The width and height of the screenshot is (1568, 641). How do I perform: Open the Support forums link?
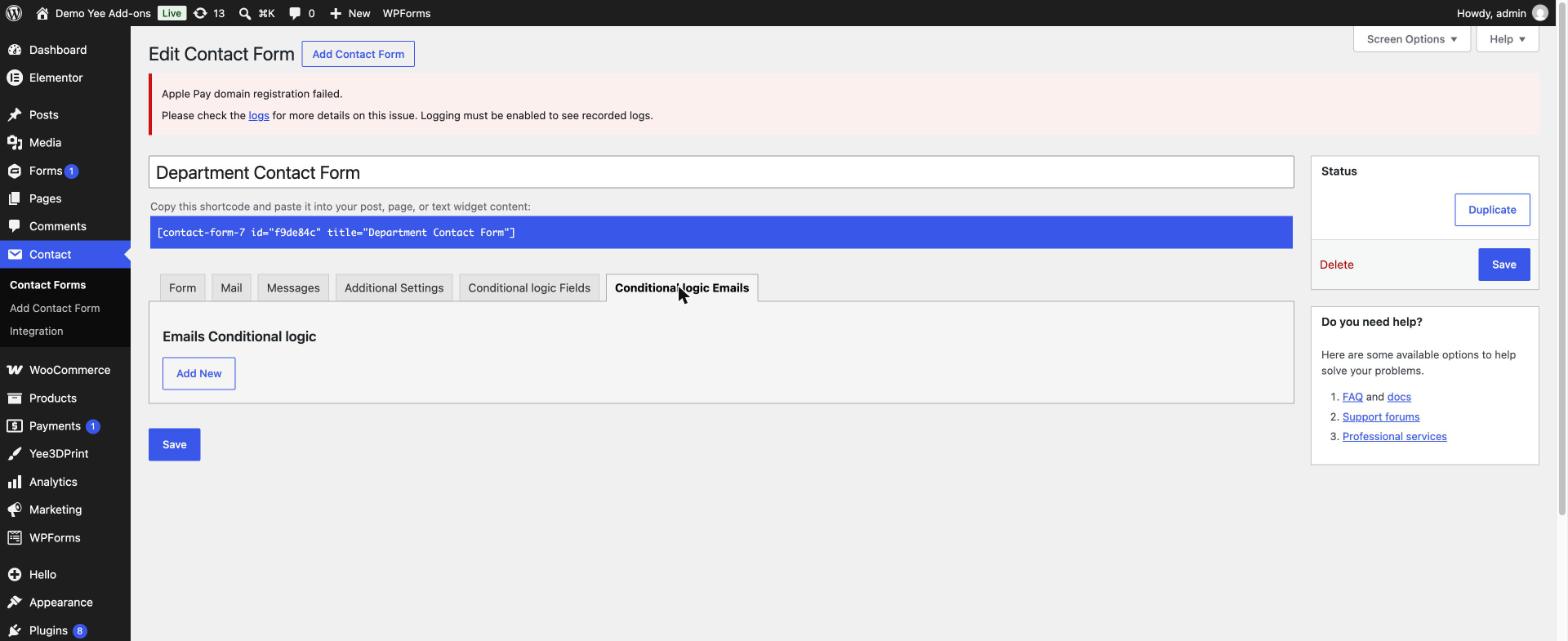[x=1381, y=417]
